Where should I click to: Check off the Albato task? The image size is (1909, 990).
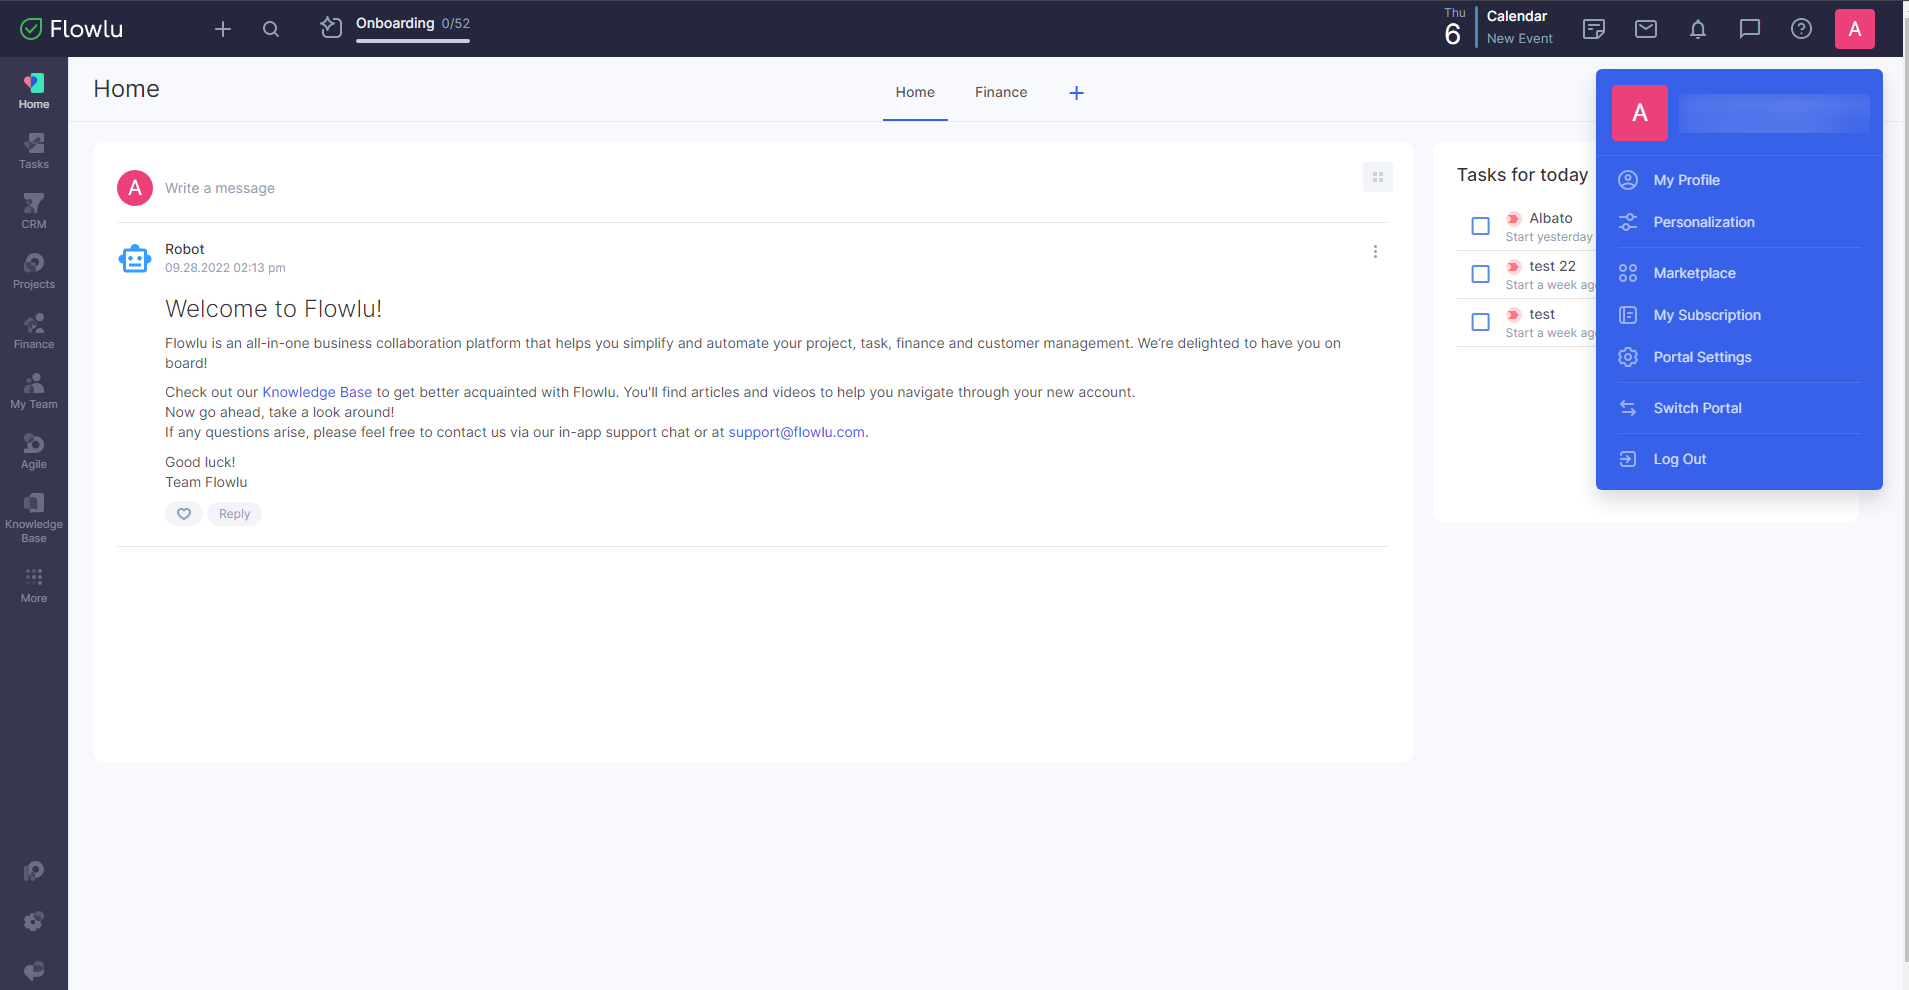pos(1481,226)
